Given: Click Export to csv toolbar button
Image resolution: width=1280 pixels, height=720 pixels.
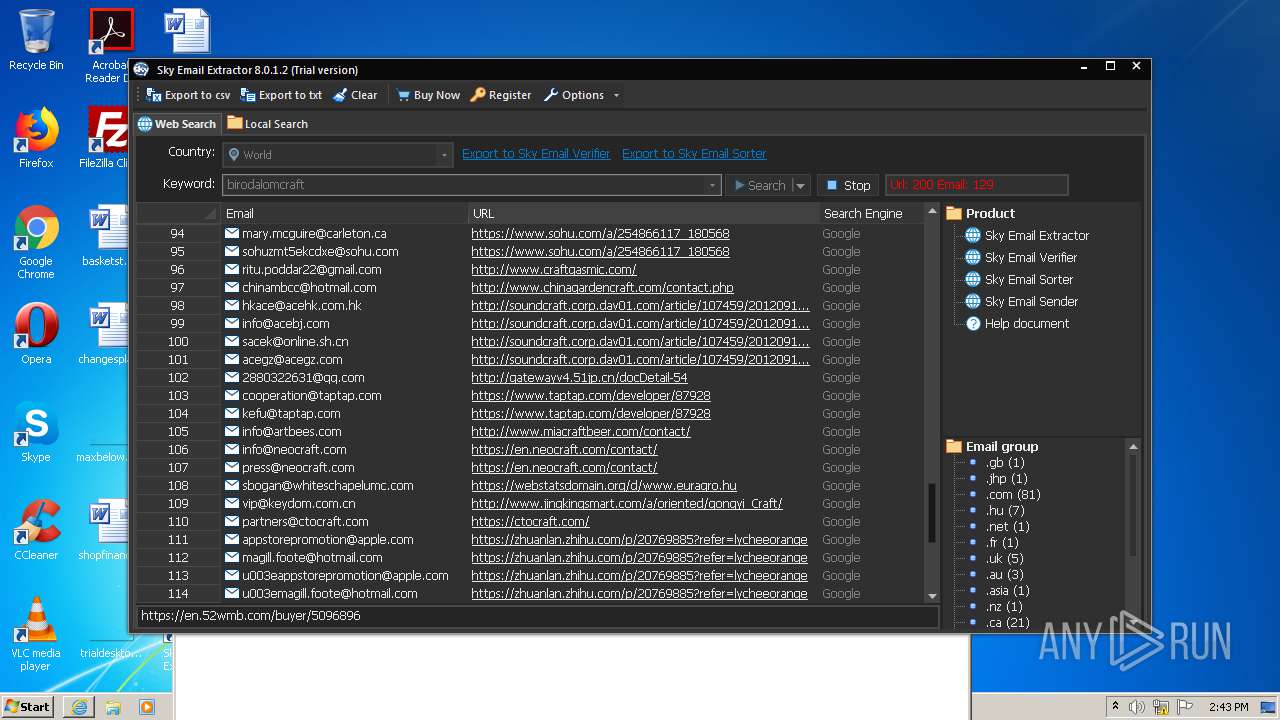Looking at the screenshot, I should click(x=188, y=95).
